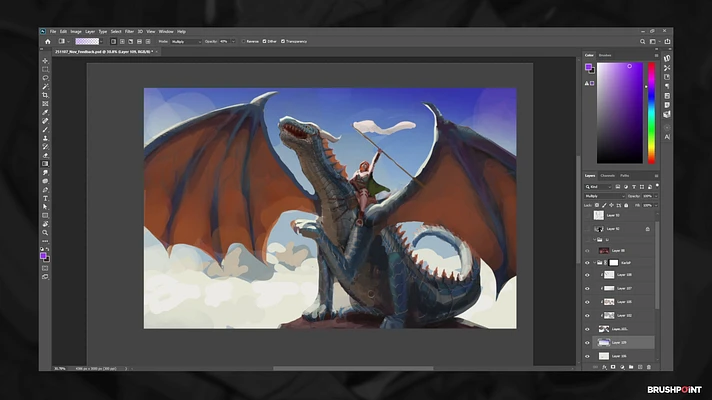This screenshot has width=712, height=400.
Task: Switch to the Brushes panel tab
Action: (x=605, y=55)
